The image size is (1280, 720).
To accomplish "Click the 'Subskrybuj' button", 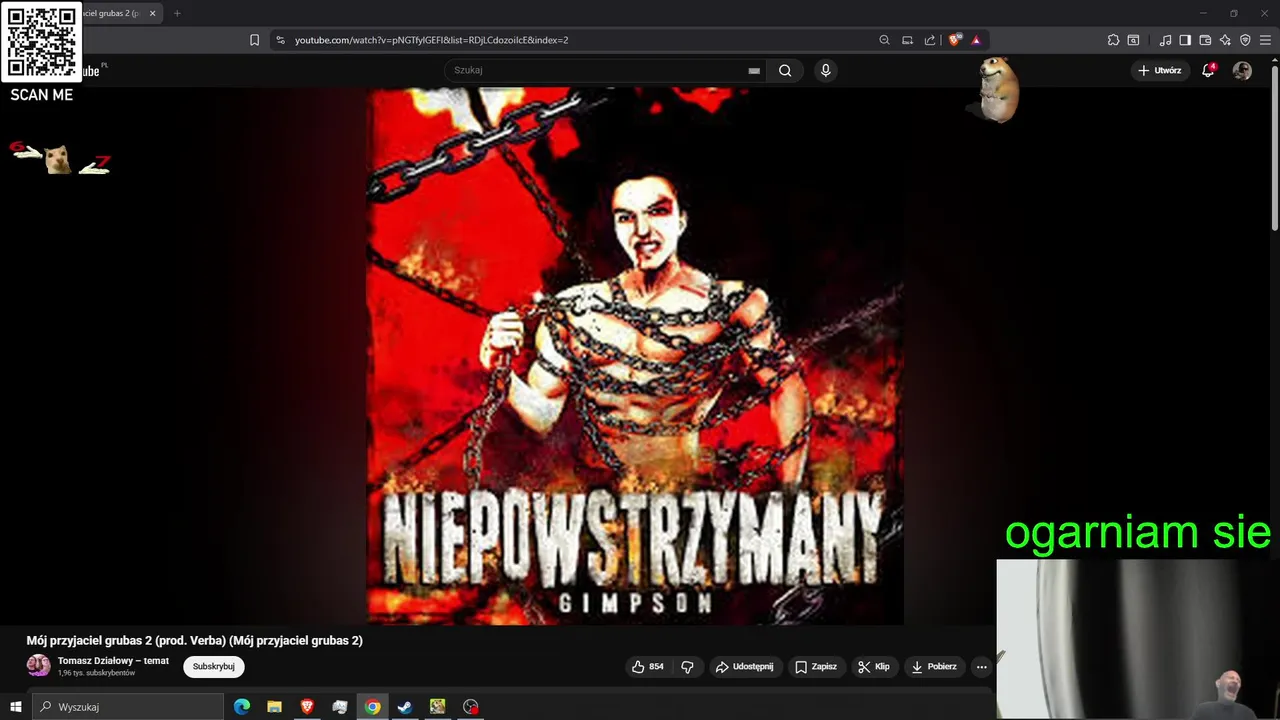I will (x=214, y=666).
